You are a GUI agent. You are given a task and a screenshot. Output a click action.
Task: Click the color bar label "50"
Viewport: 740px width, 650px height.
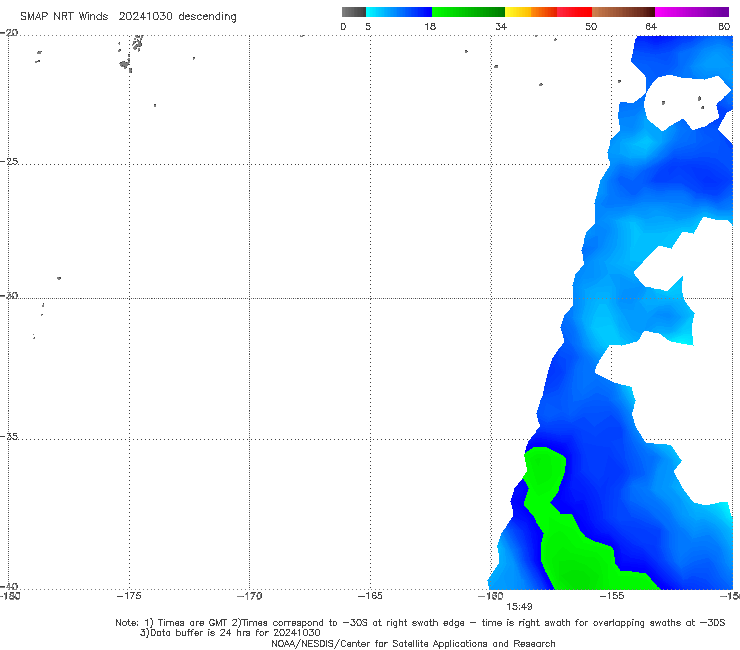[x=591, y=26]
